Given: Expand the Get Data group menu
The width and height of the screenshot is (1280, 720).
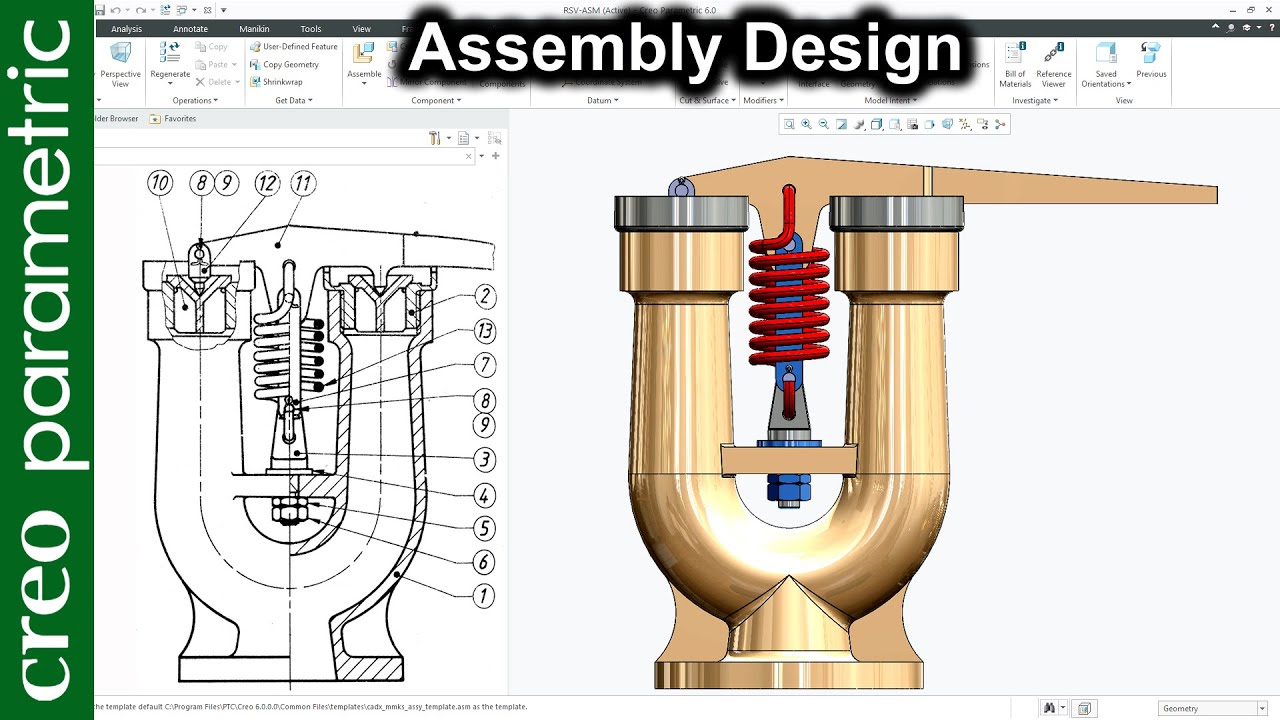Looking at the screenshot, I should click(x=294, y=100).
